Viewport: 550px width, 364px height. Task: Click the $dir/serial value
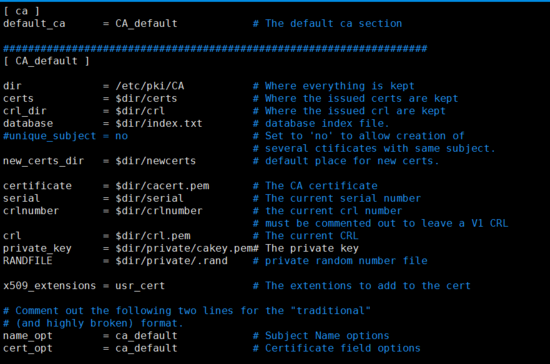[x=149, y=198]
